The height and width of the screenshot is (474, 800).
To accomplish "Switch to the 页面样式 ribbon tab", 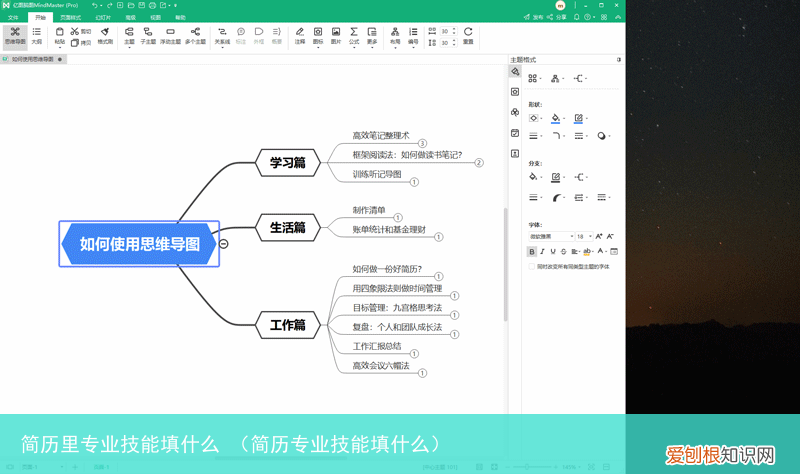I will point(70,17).
